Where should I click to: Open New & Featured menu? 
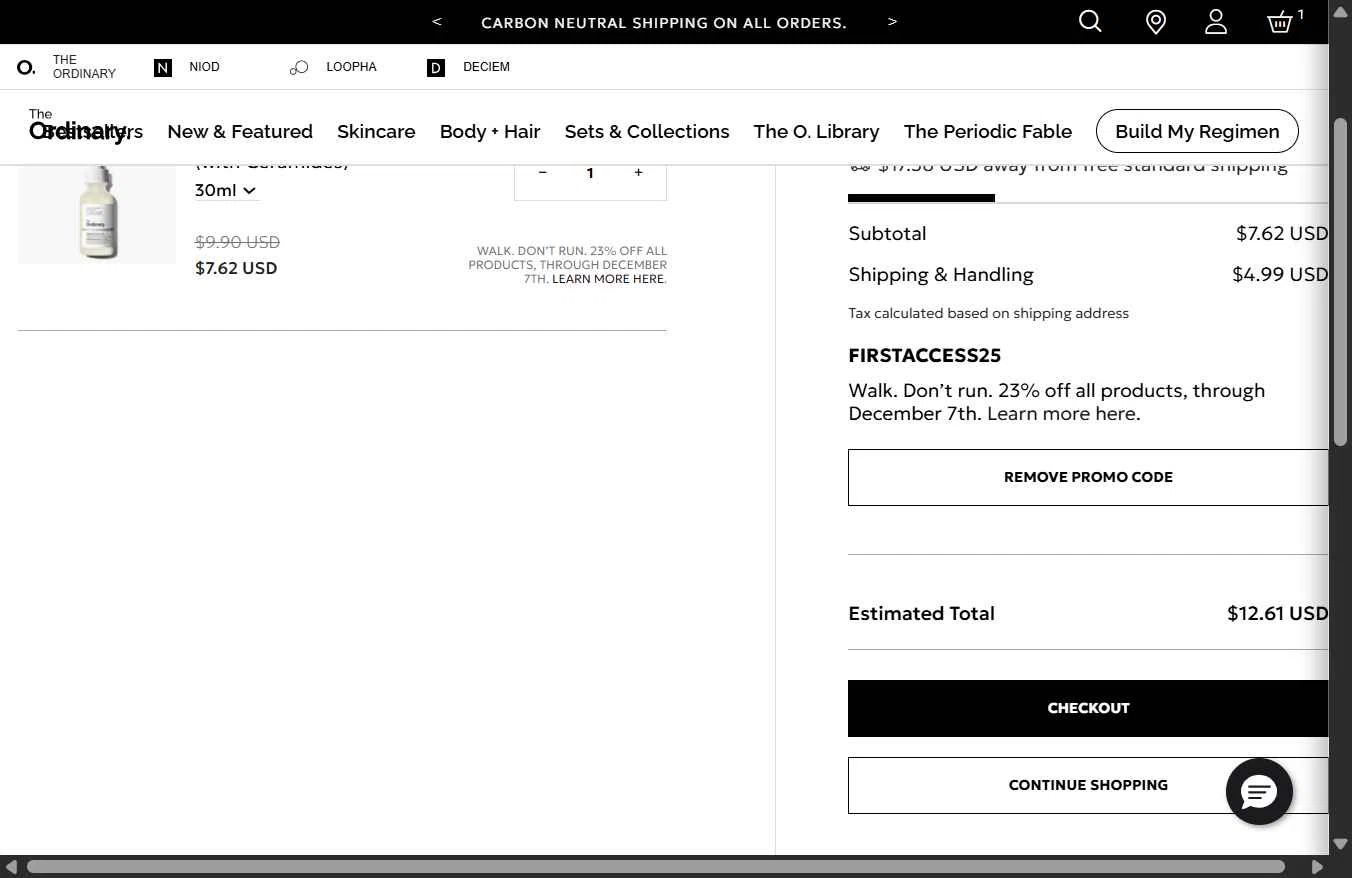240,131
